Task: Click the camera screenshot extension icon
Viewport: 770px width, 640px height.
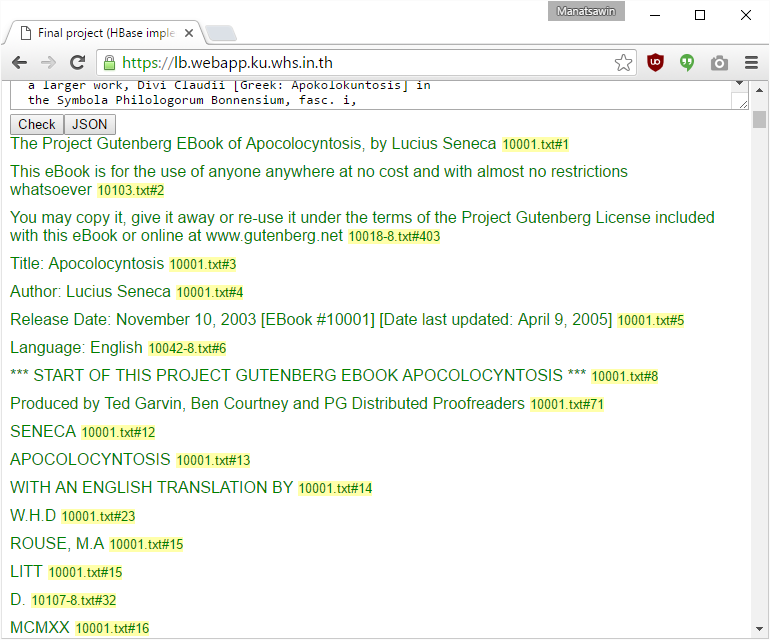Action: pyautogui.click(x=719, y=63)
